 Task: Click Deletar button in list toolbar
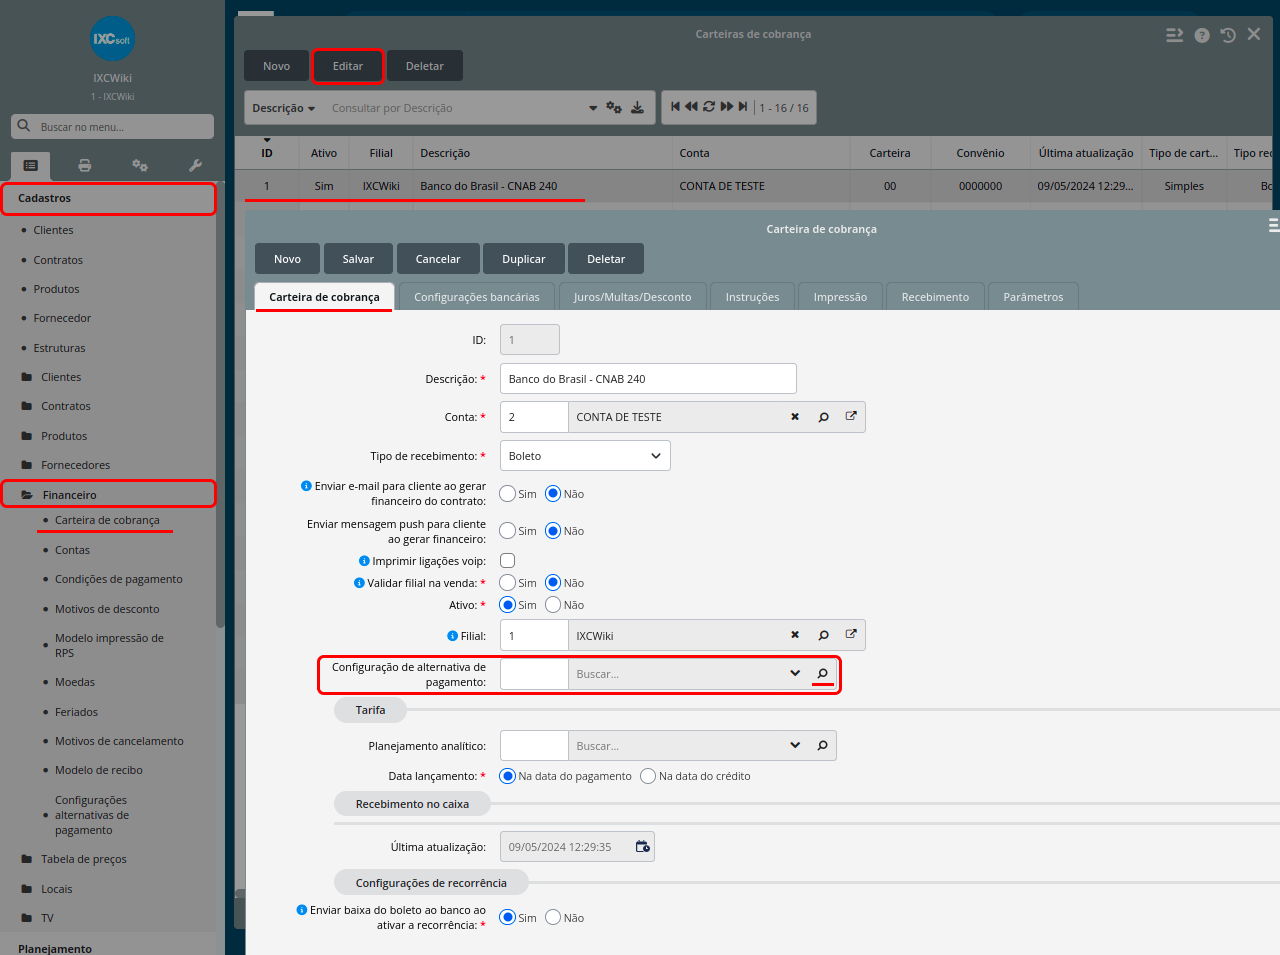[x=425, y=66]
